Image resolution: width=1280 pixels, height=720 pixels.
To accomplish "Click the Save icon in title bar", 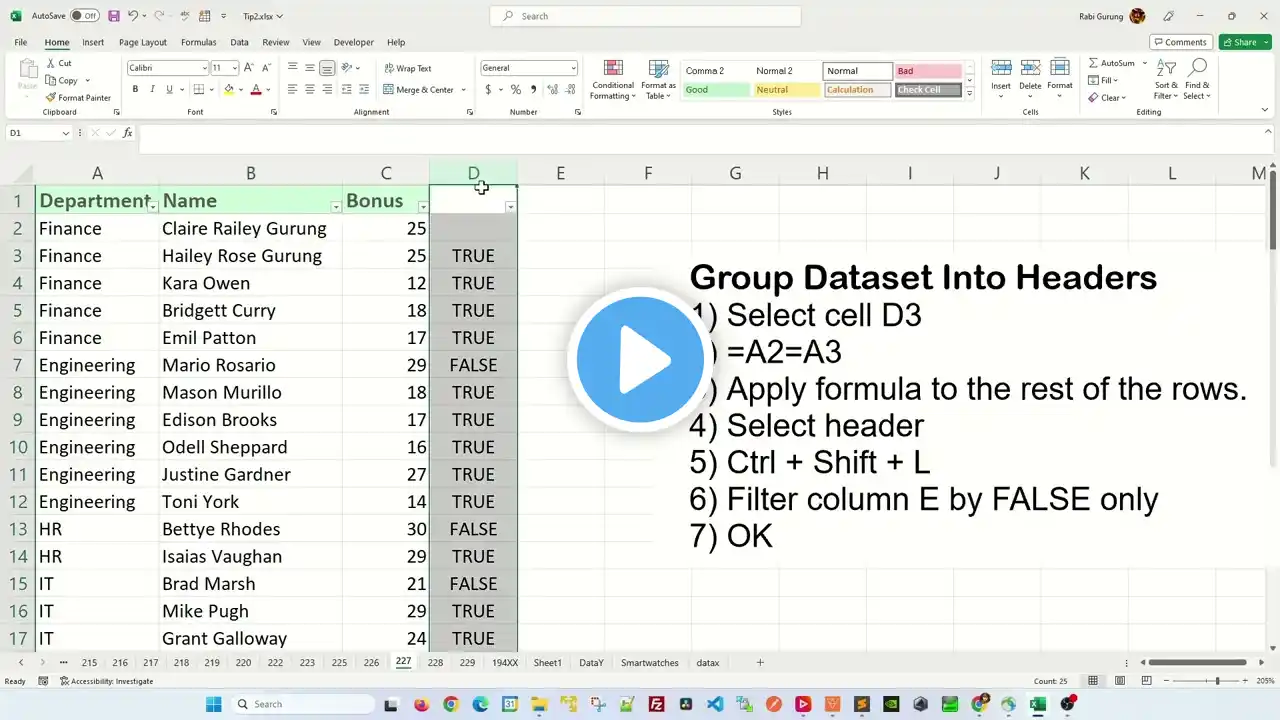I will click(113, 16).
